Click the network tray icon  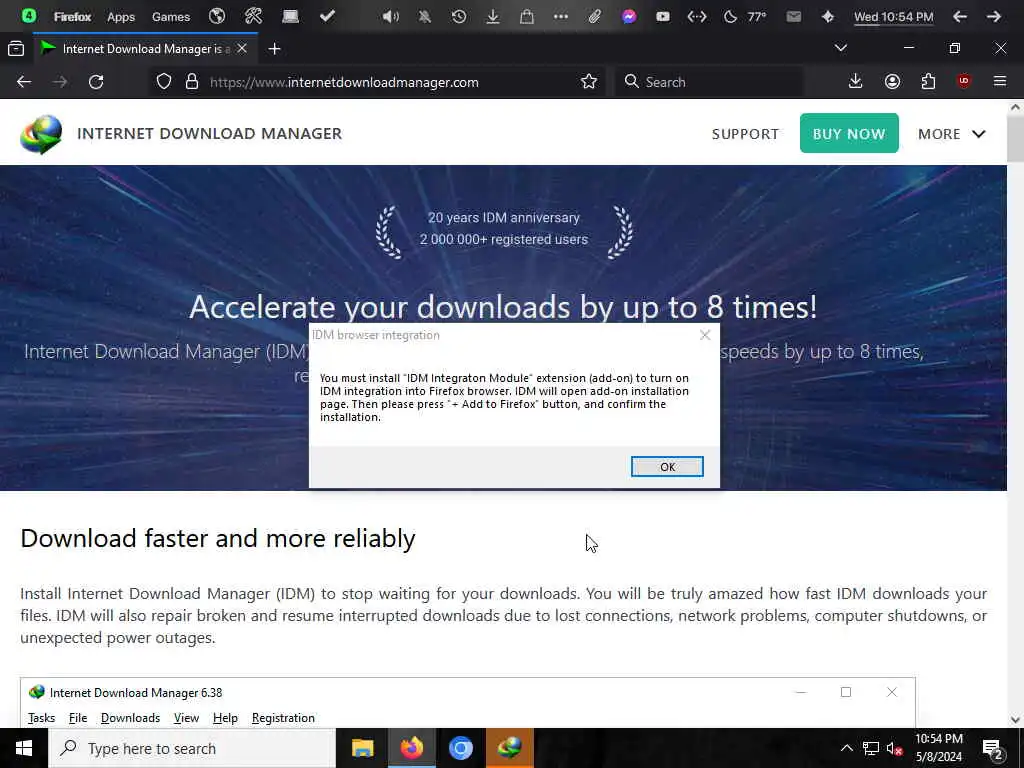pos(871,748)
